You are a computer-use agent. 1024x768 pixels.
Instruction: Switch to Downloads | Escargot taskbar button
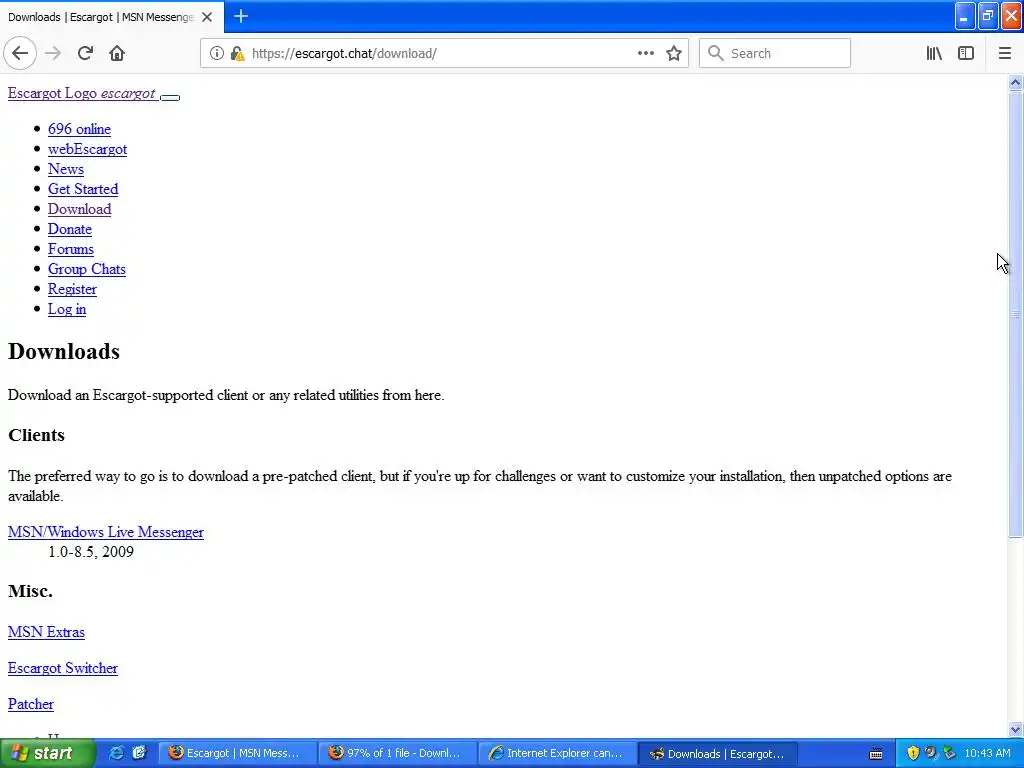point(718,753)
